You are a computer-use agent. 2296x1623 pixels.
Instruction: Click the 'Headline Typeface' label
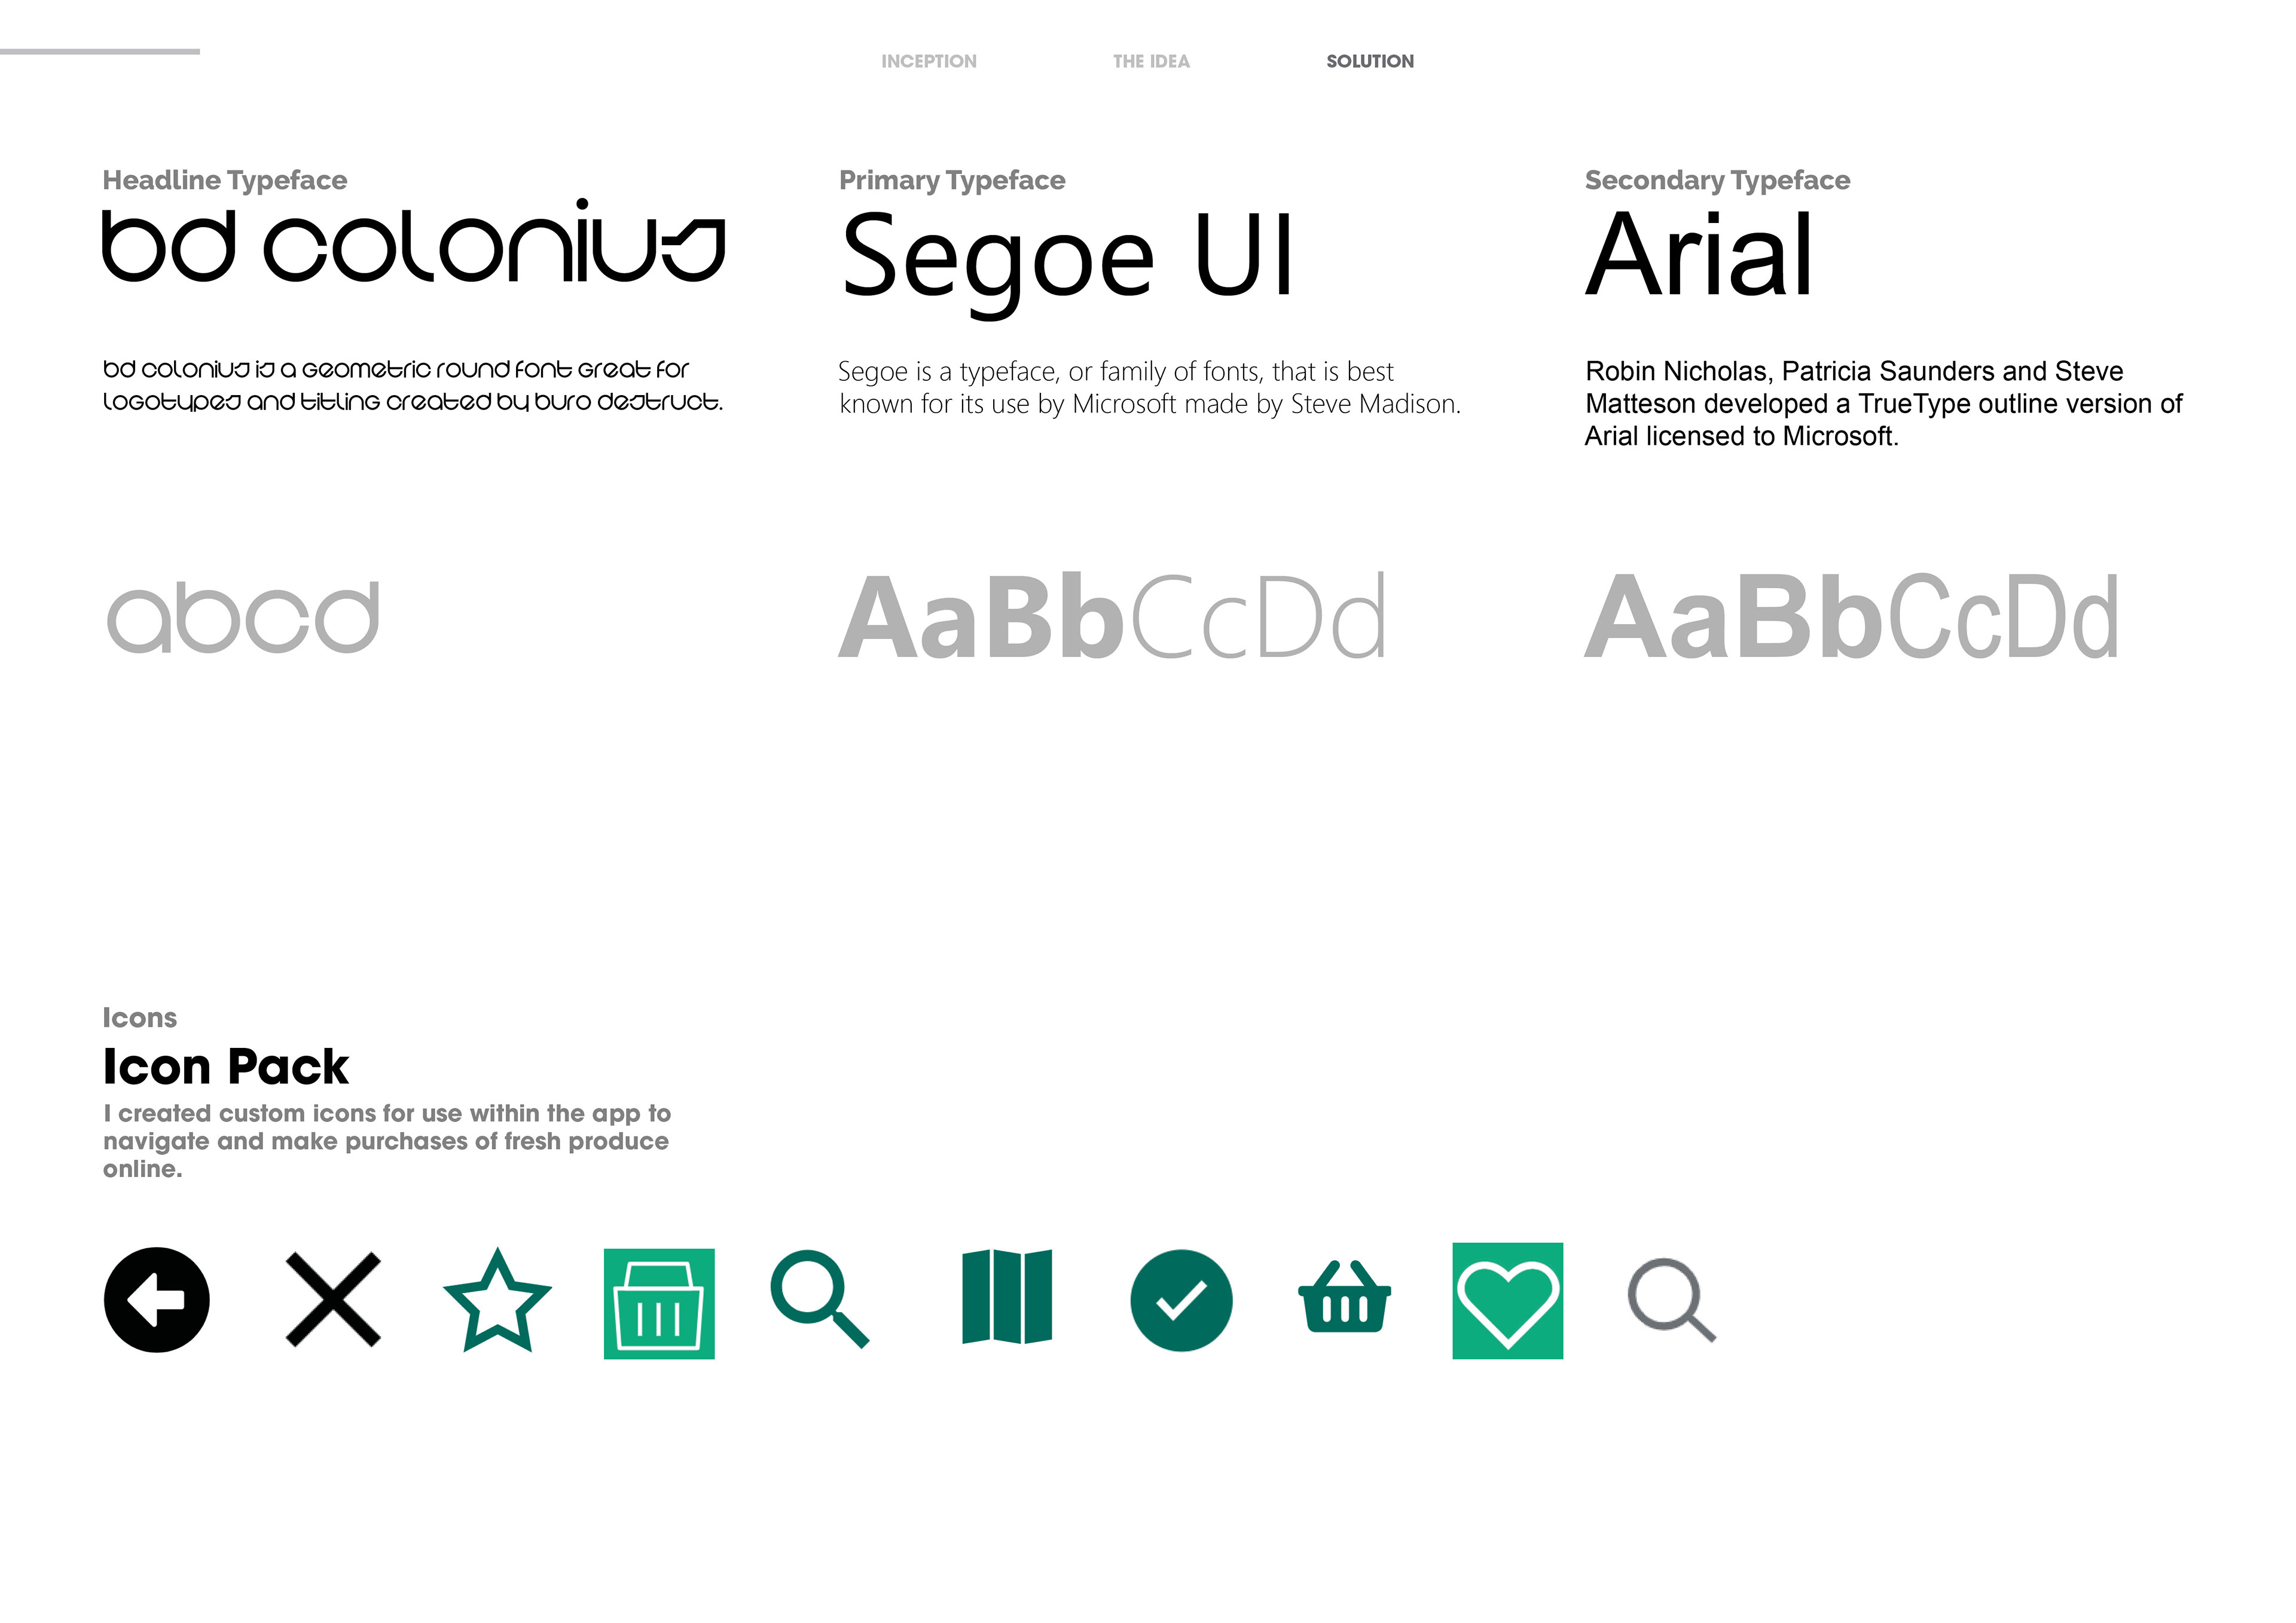tap(225, 181)
